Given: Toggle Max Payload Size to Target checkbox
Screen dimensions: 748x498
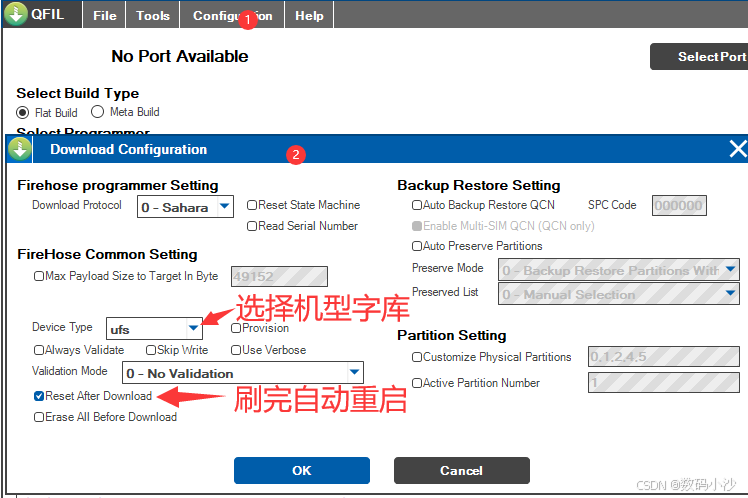Looking at the screenshot, I should 39,276.
